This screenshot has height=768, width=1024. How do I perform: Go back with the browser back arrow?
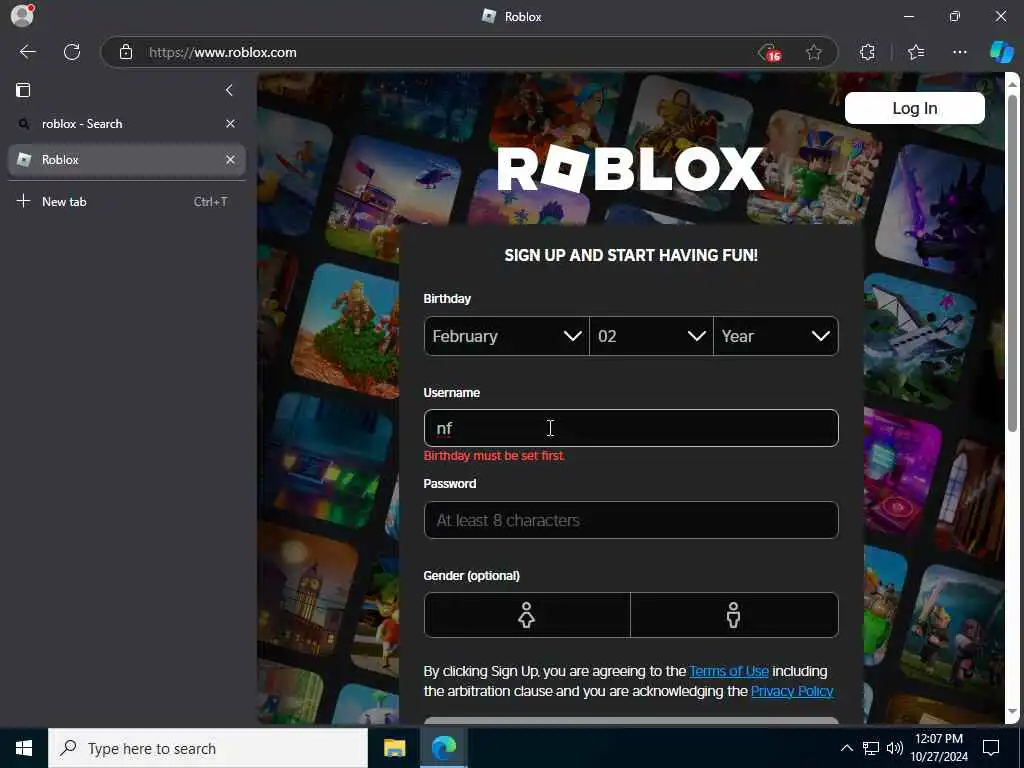27,52
